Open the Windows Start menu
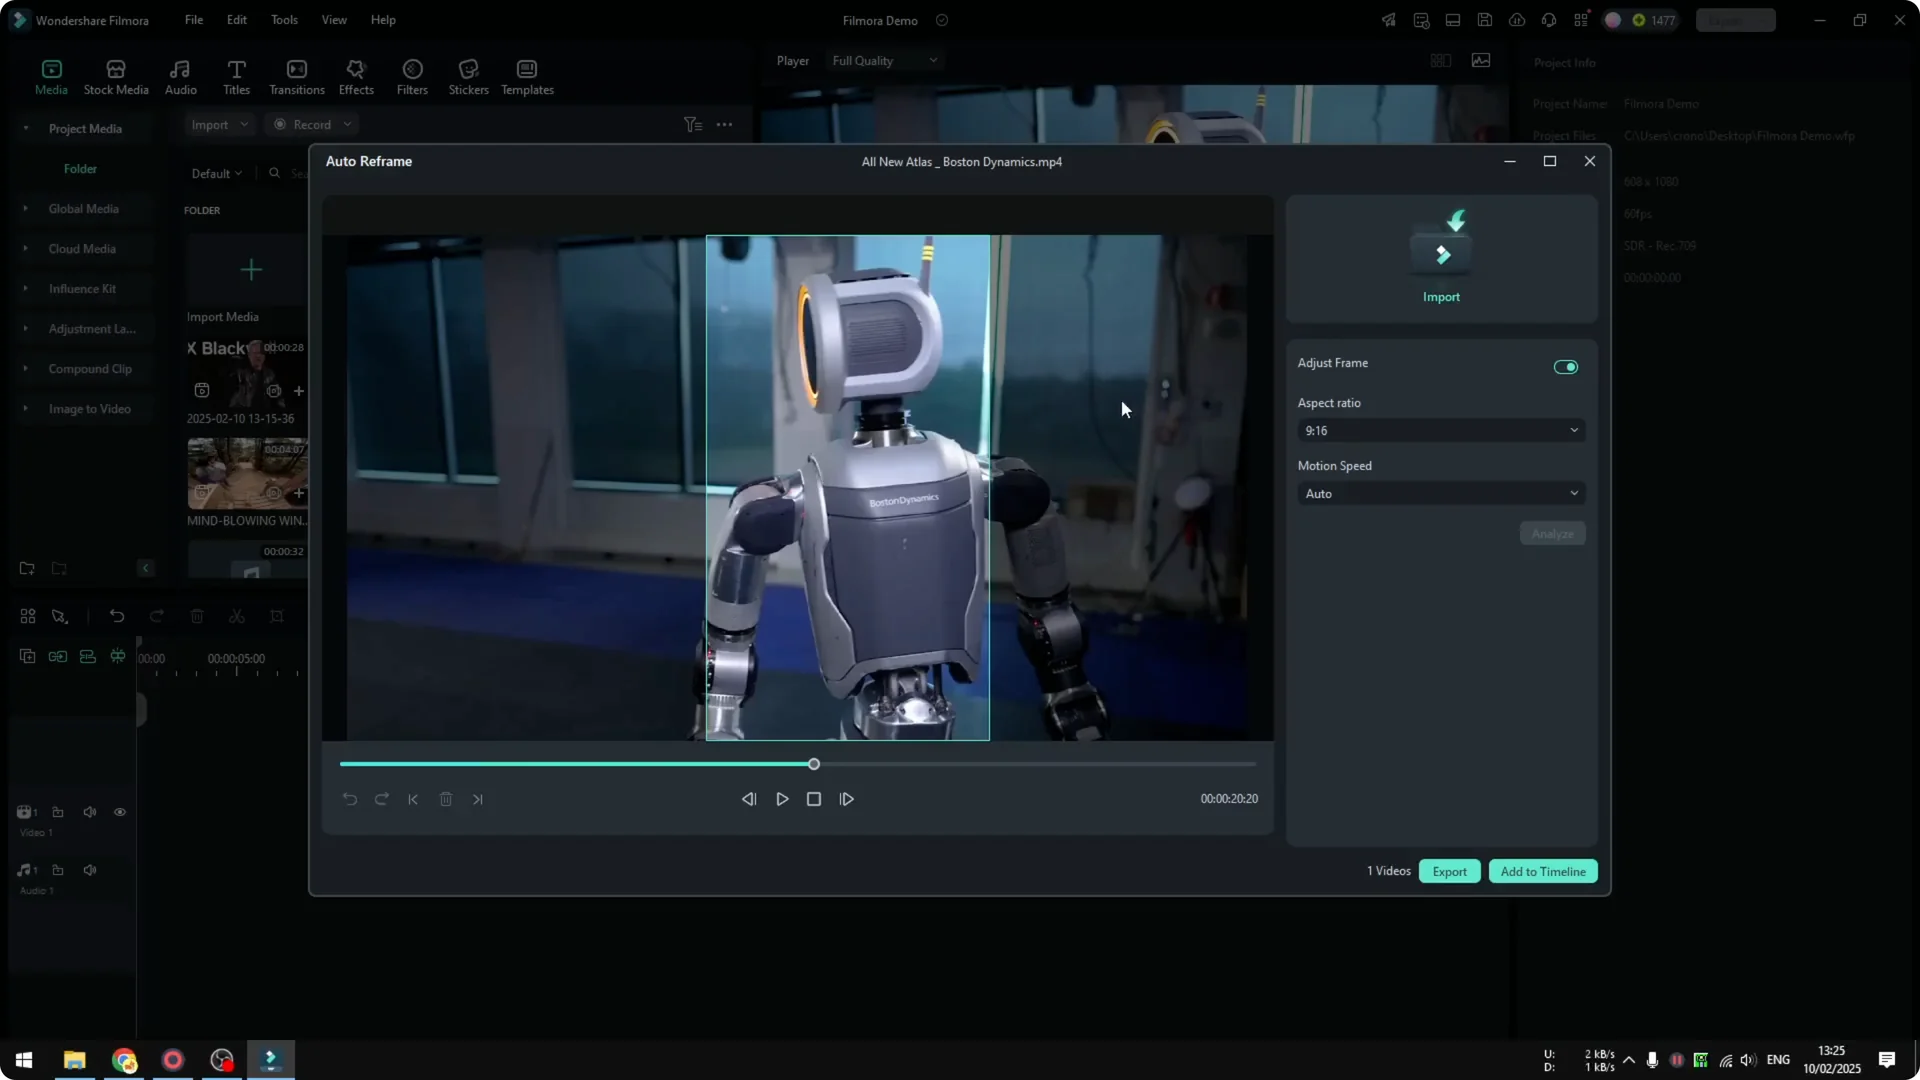 24,1060
